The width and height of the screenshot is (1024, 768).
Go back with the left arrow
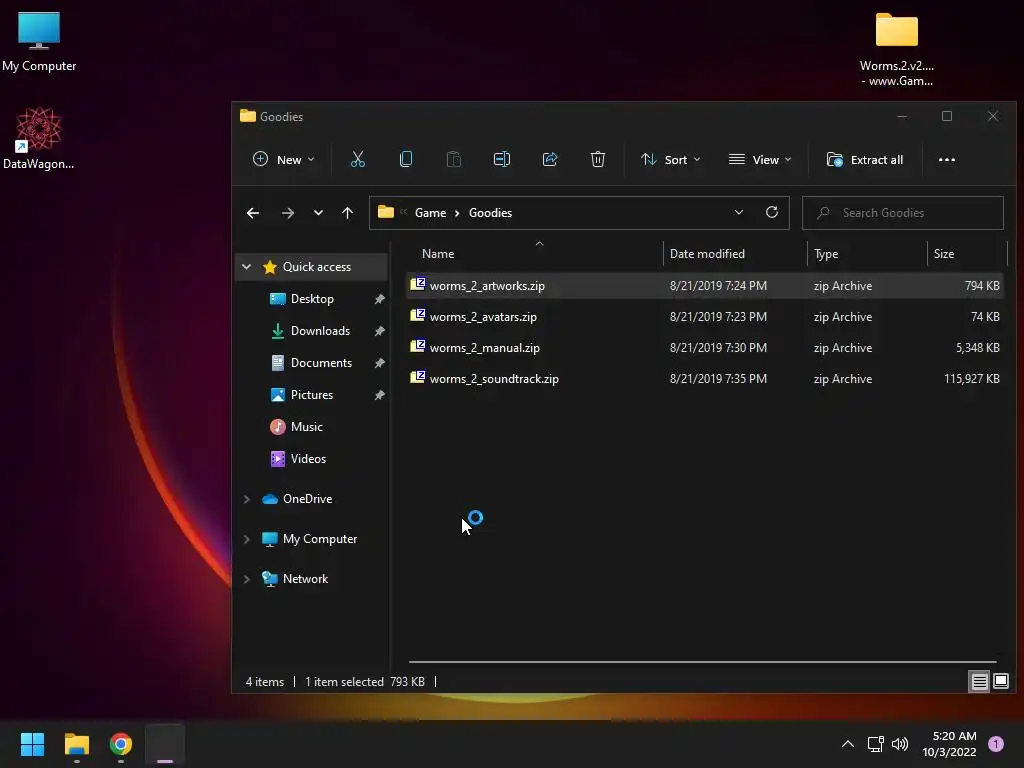253,213
